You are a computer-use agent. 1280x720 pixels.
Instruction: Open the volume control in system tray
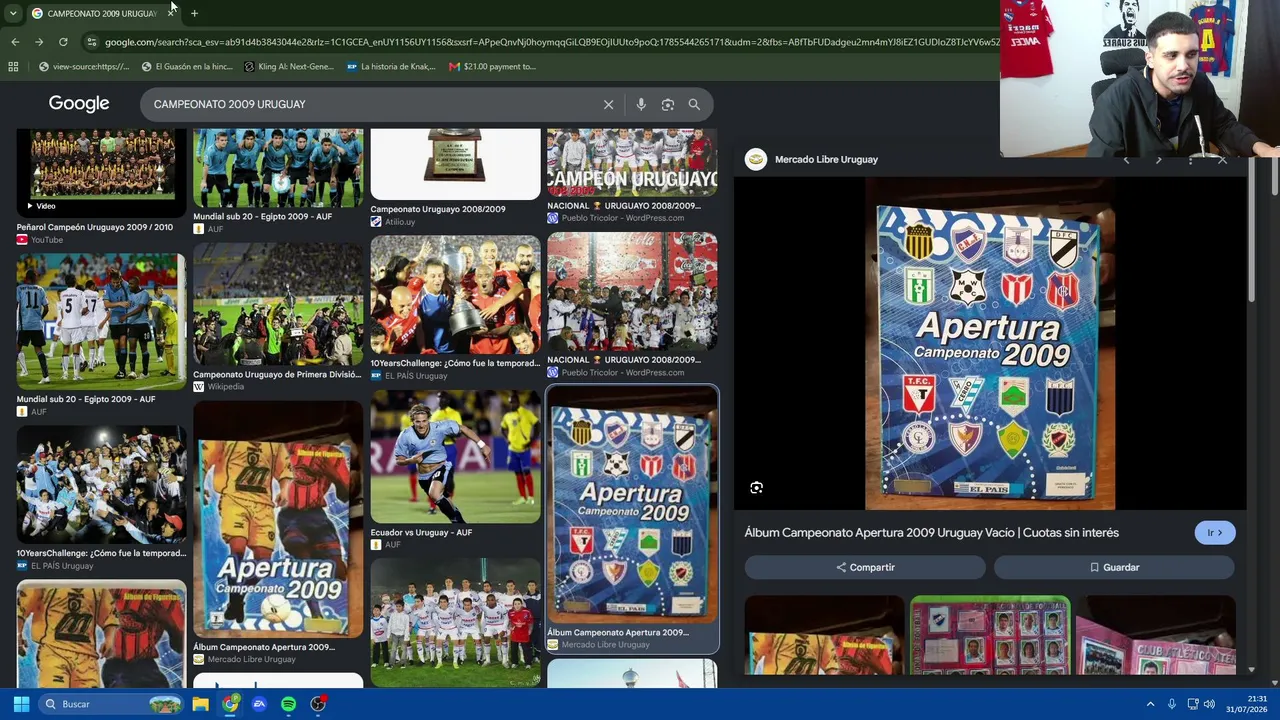click(x=1210, y=704)
